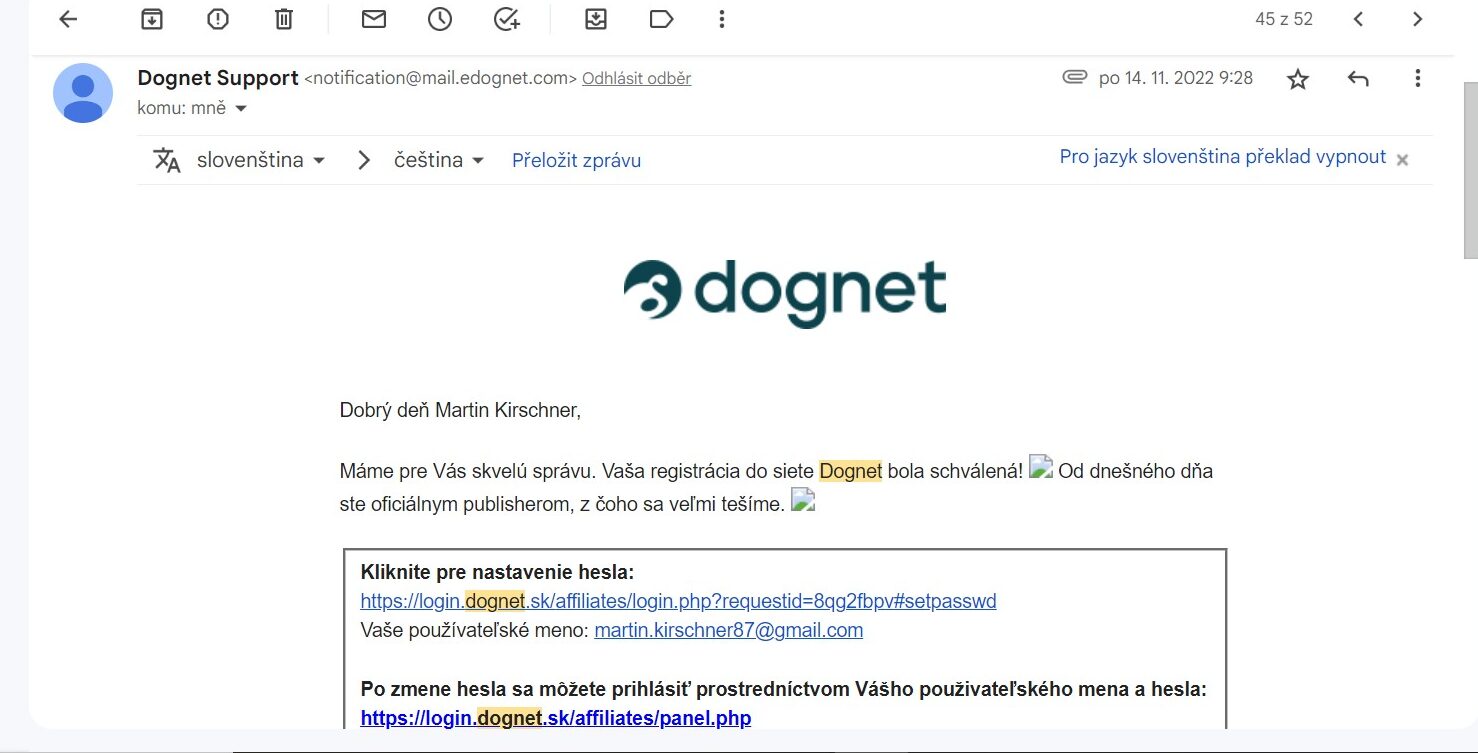
Task: Open message more-options menu beside reply
Action: point(1417,79)
